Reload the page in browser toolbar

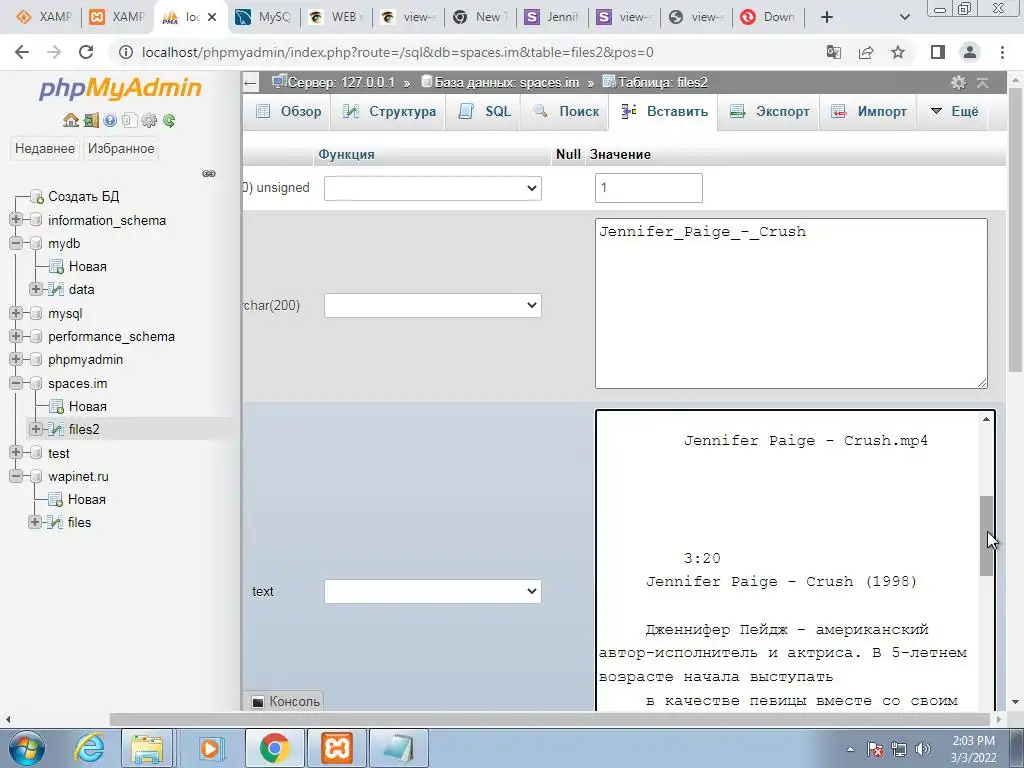click(86, 52)
